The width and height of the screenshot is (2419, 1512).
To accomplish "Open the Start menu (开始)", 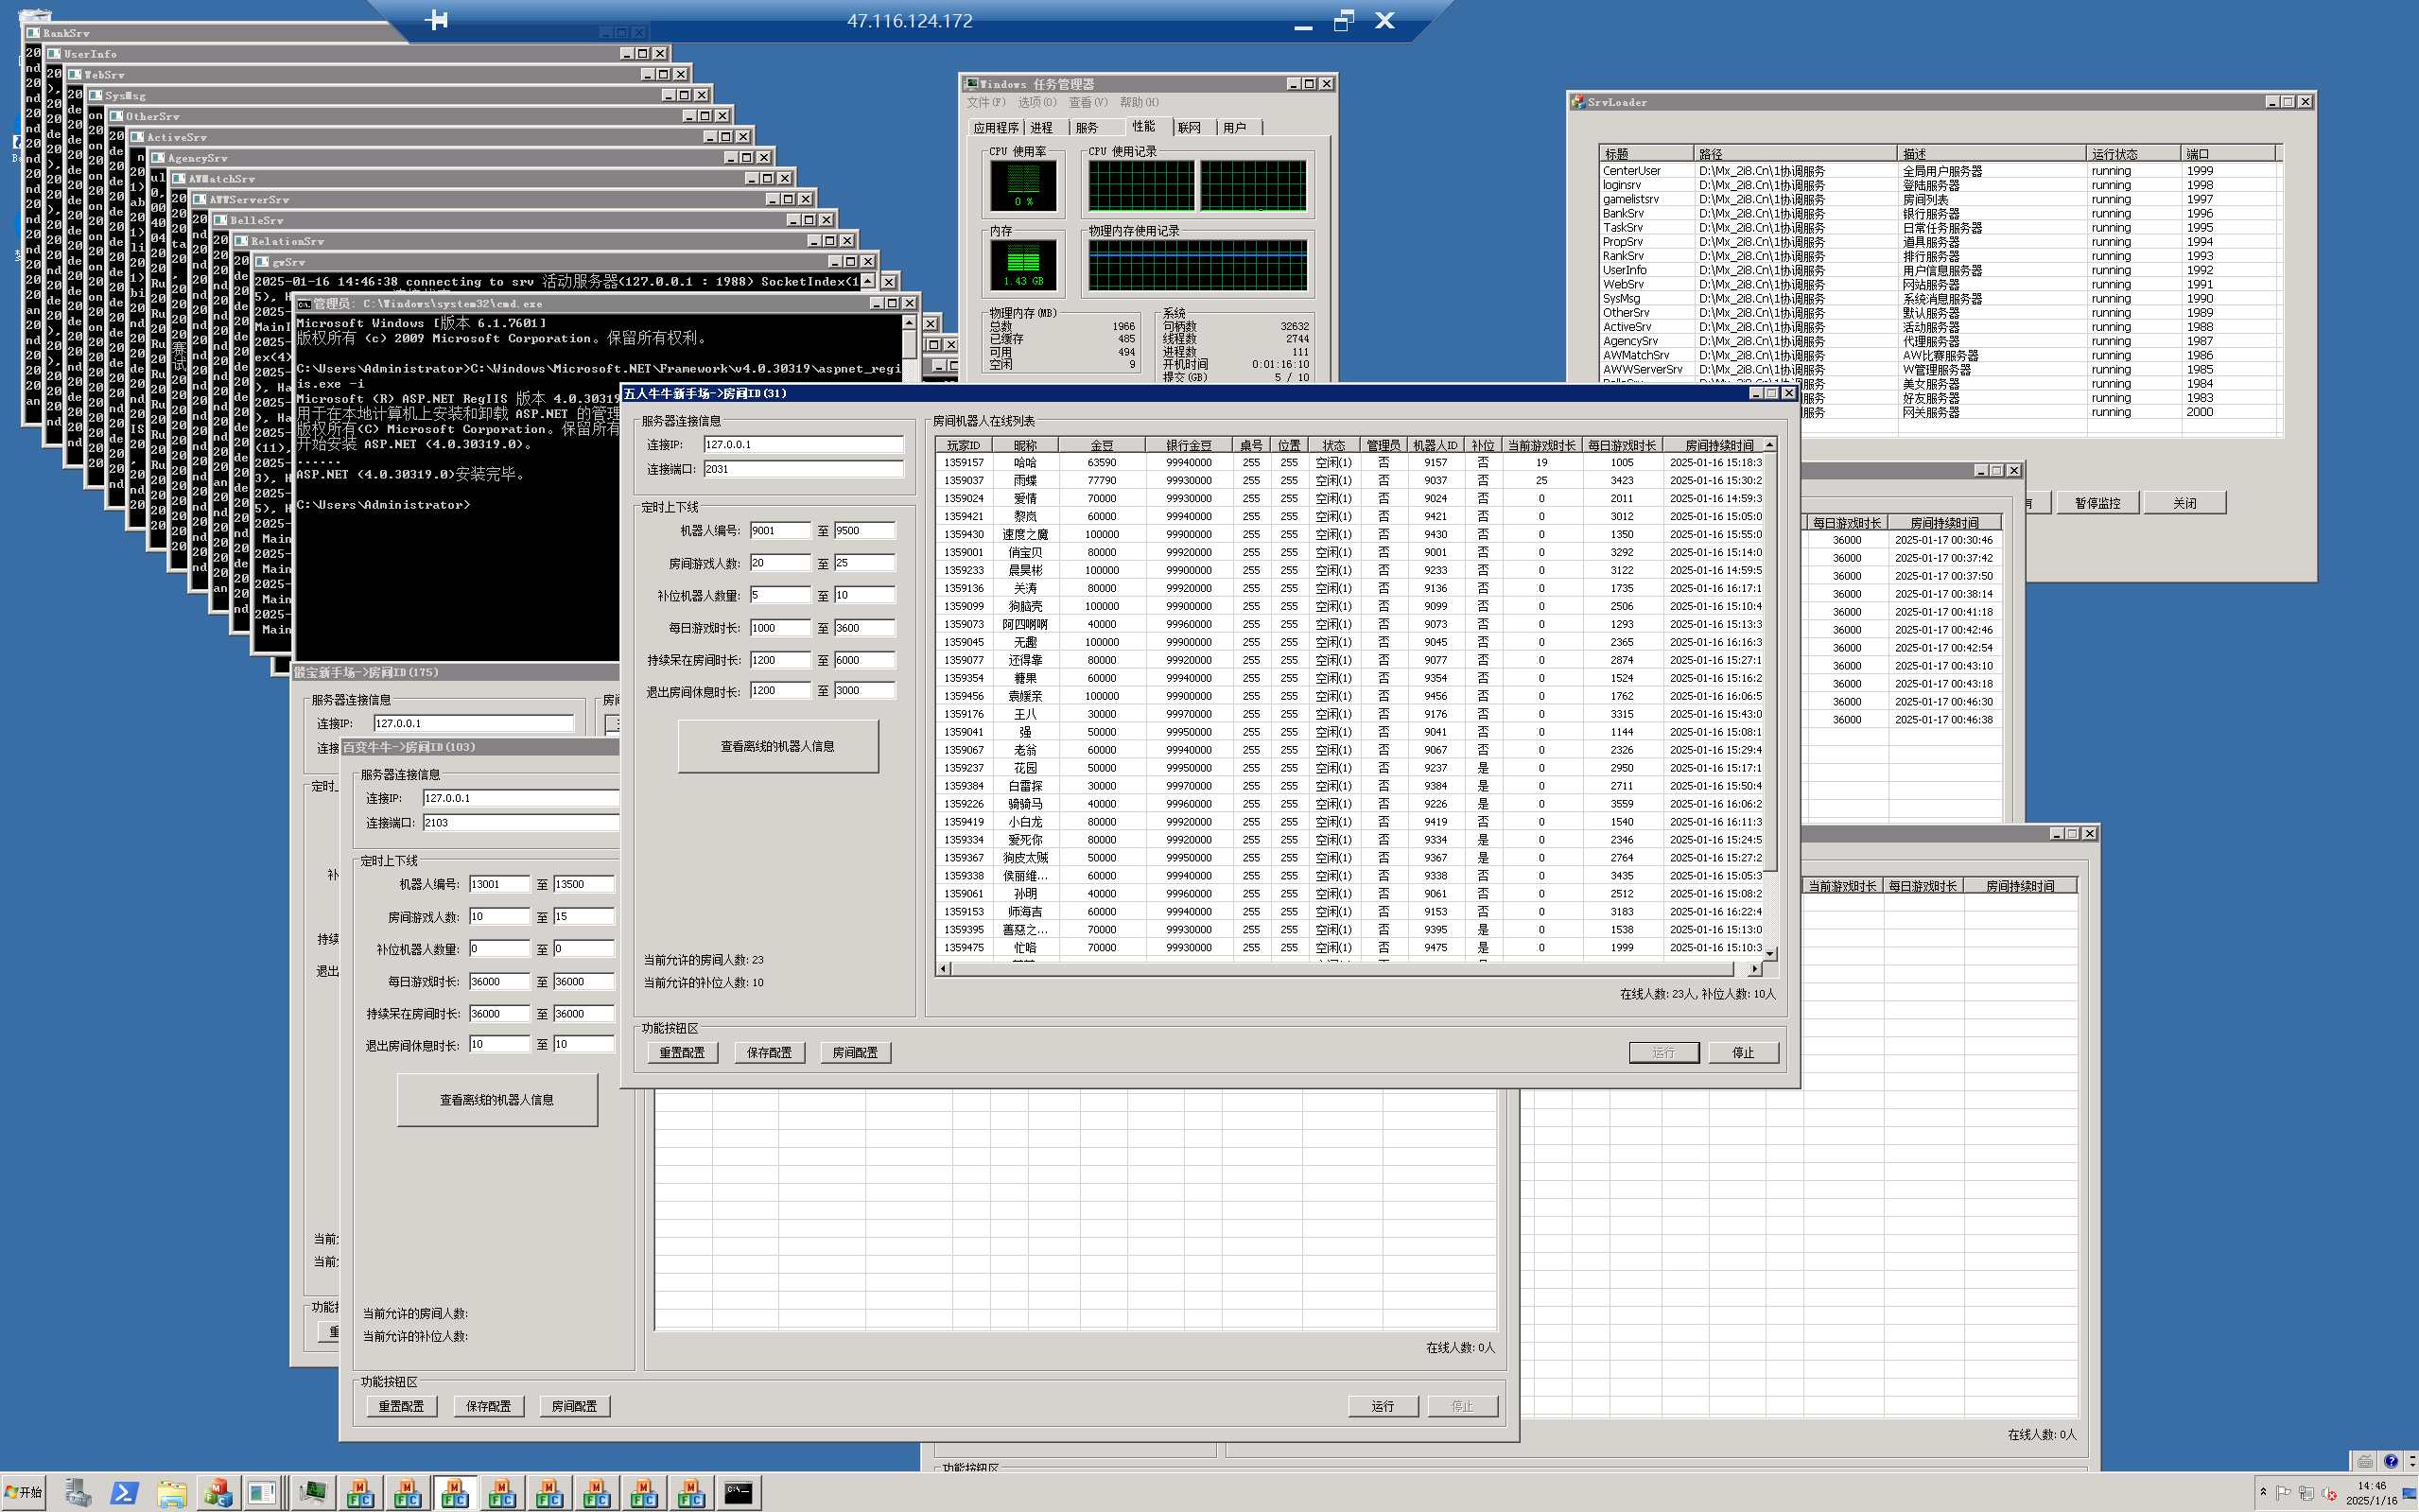I will coord(24,1492).
